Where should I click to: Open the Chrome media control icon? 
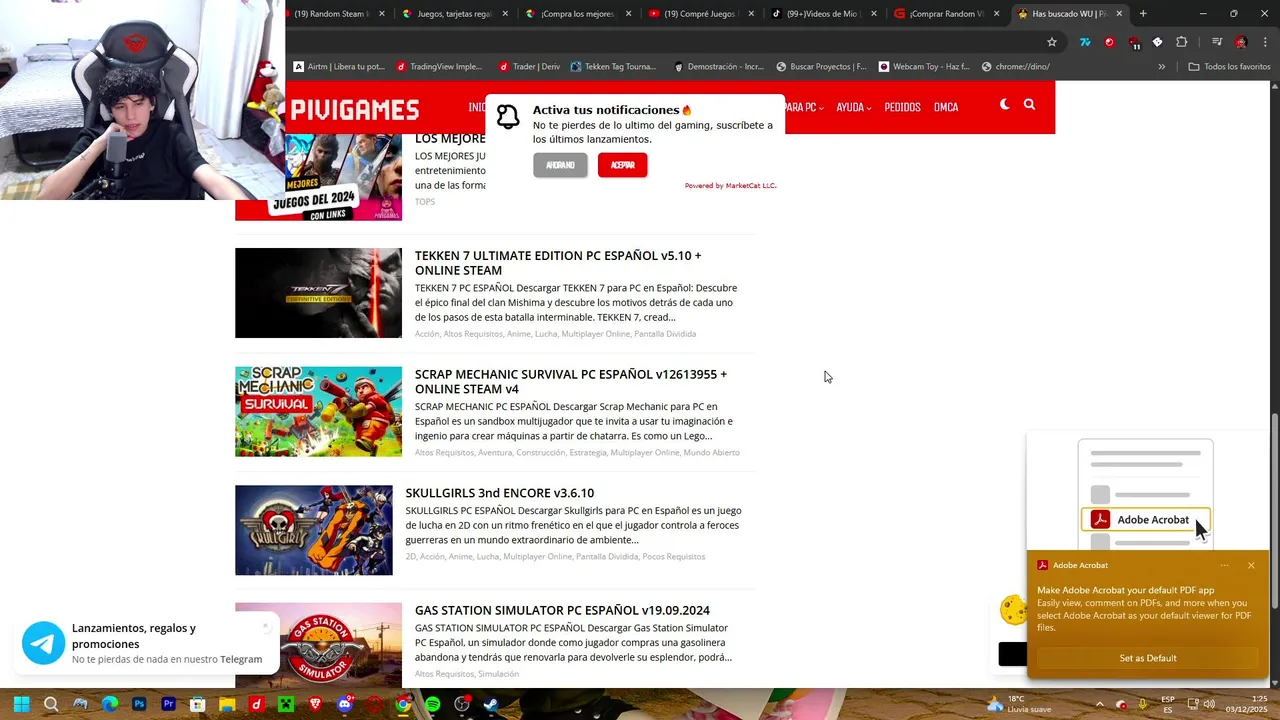1217,42
